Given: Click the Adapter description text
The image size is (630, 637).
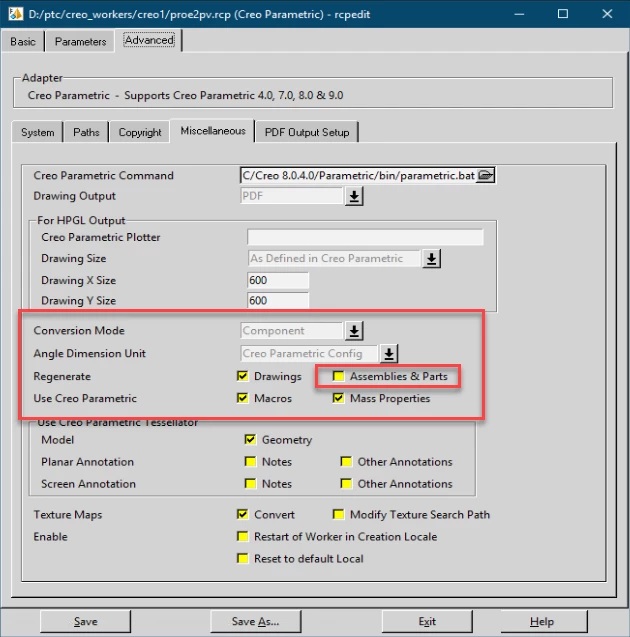Looking at the screenshot, I should coord(185,95).
